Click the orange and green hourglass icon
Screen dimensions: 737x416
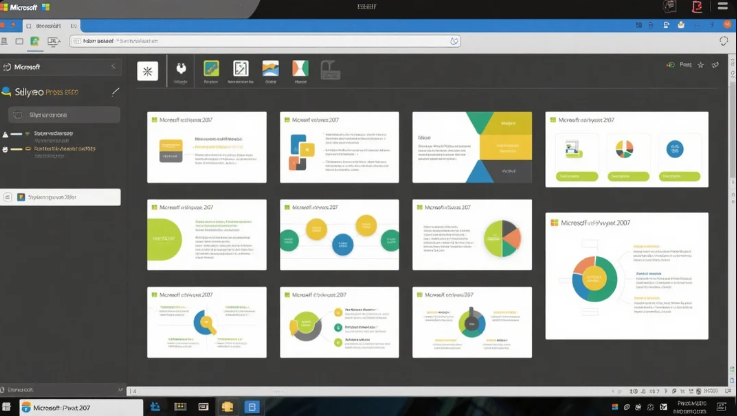click(x=300, y=68)
